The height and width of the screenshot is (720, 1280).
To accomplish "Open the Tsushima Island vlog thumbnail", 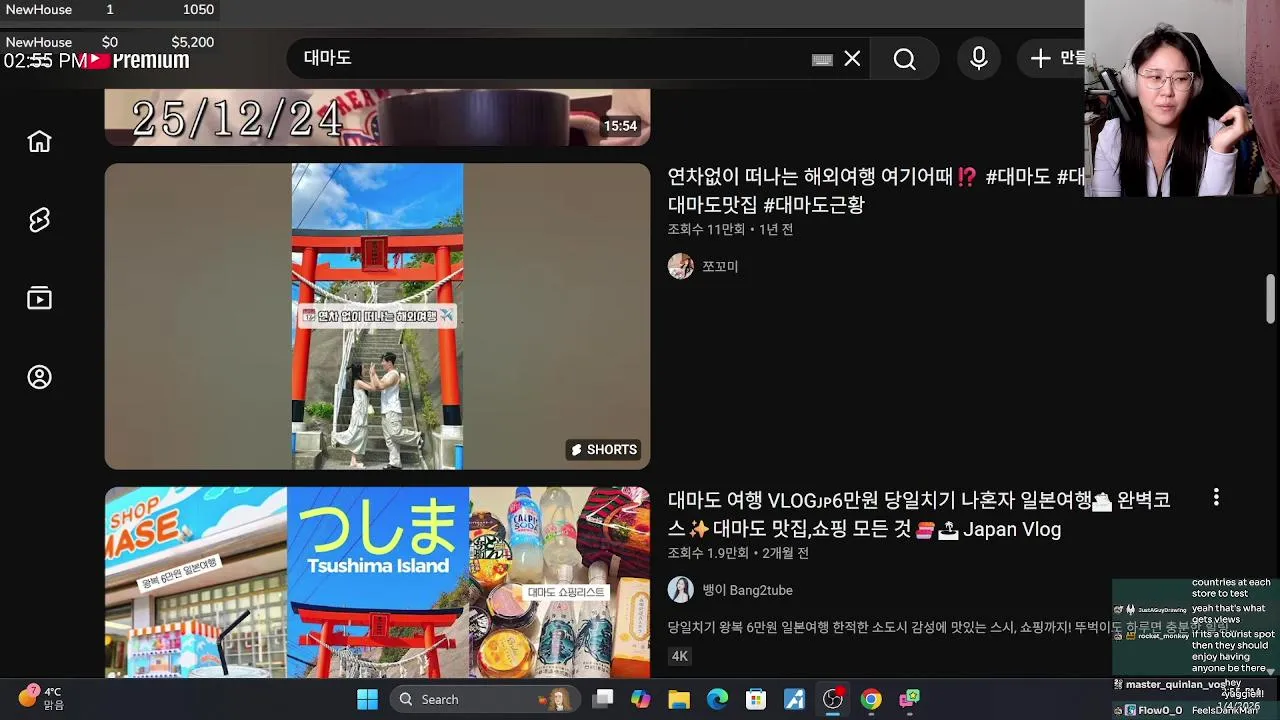I will [377, 582].
